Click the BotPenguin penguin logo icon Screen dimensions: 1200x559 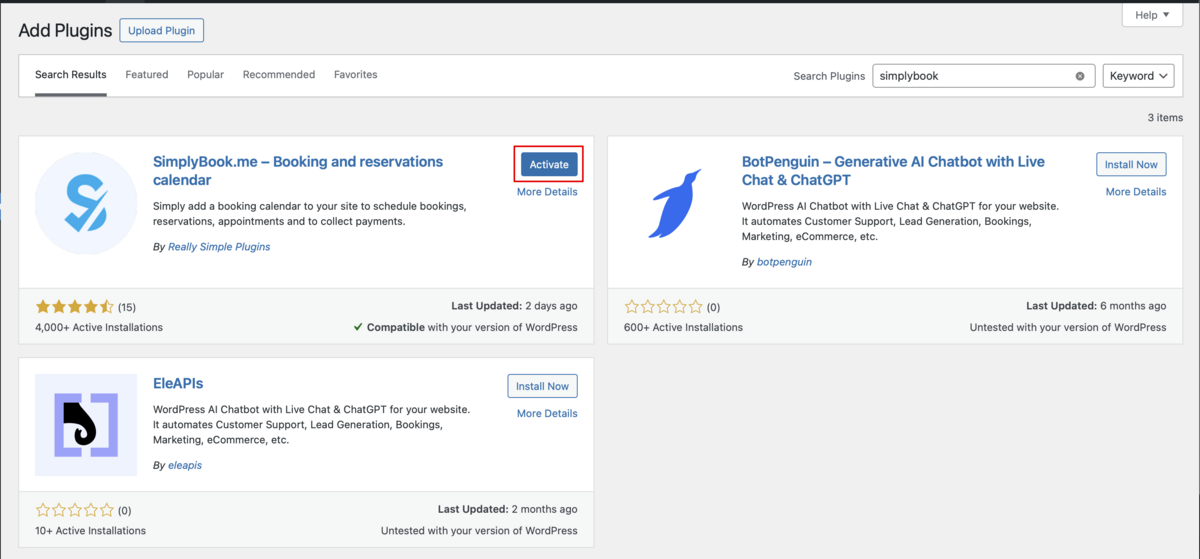click(x=675, y=204)
